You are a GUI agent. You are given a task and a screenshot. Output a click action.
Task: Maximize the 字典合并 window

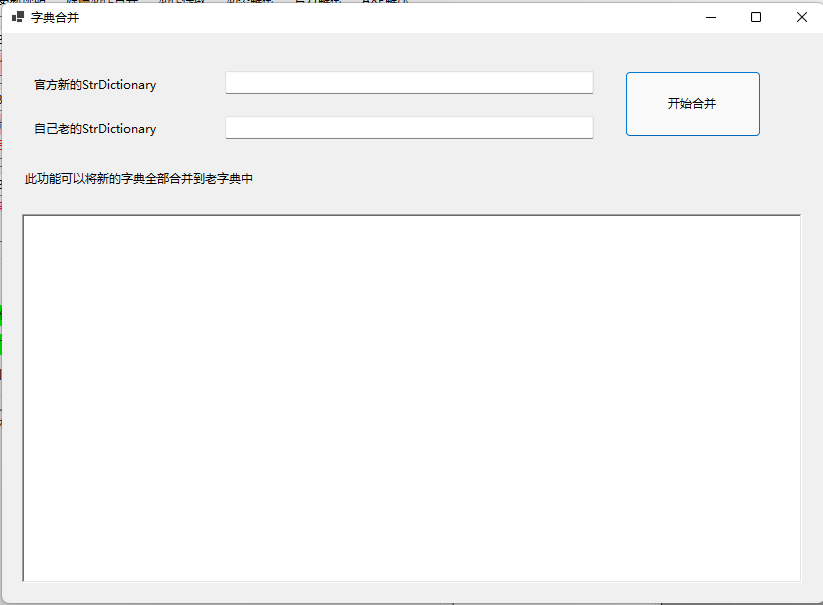(756, 17)
